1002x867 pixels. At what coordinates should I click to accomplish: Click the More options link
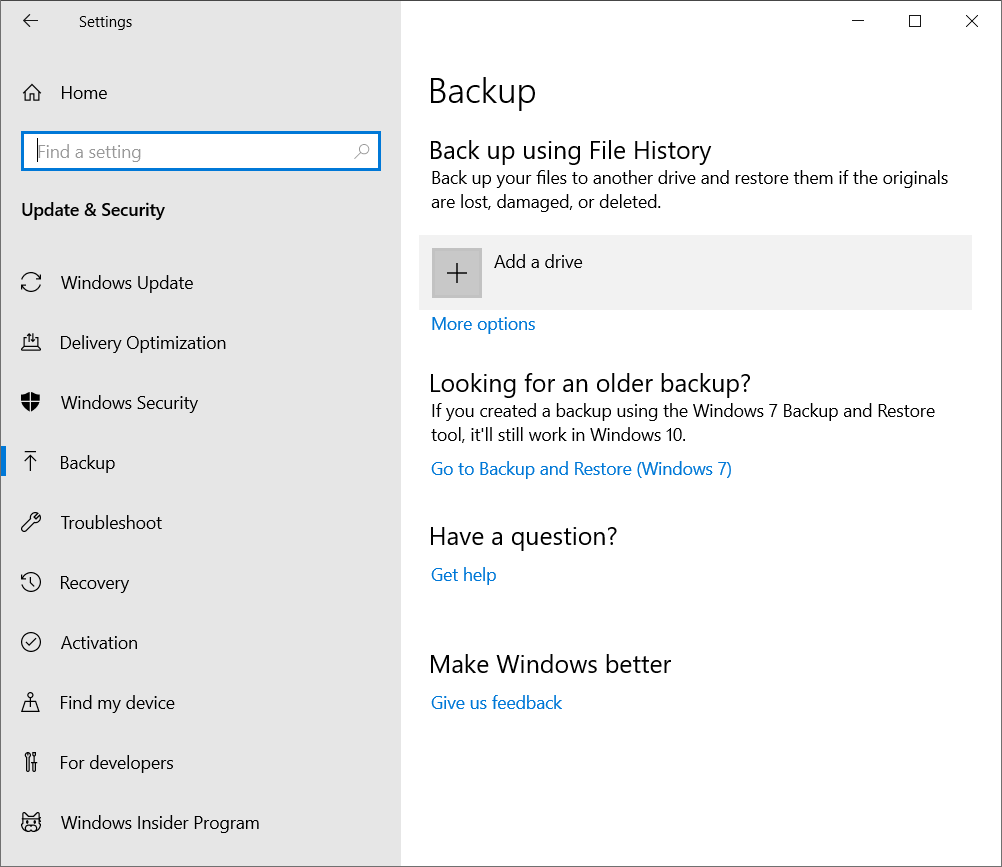483,324
